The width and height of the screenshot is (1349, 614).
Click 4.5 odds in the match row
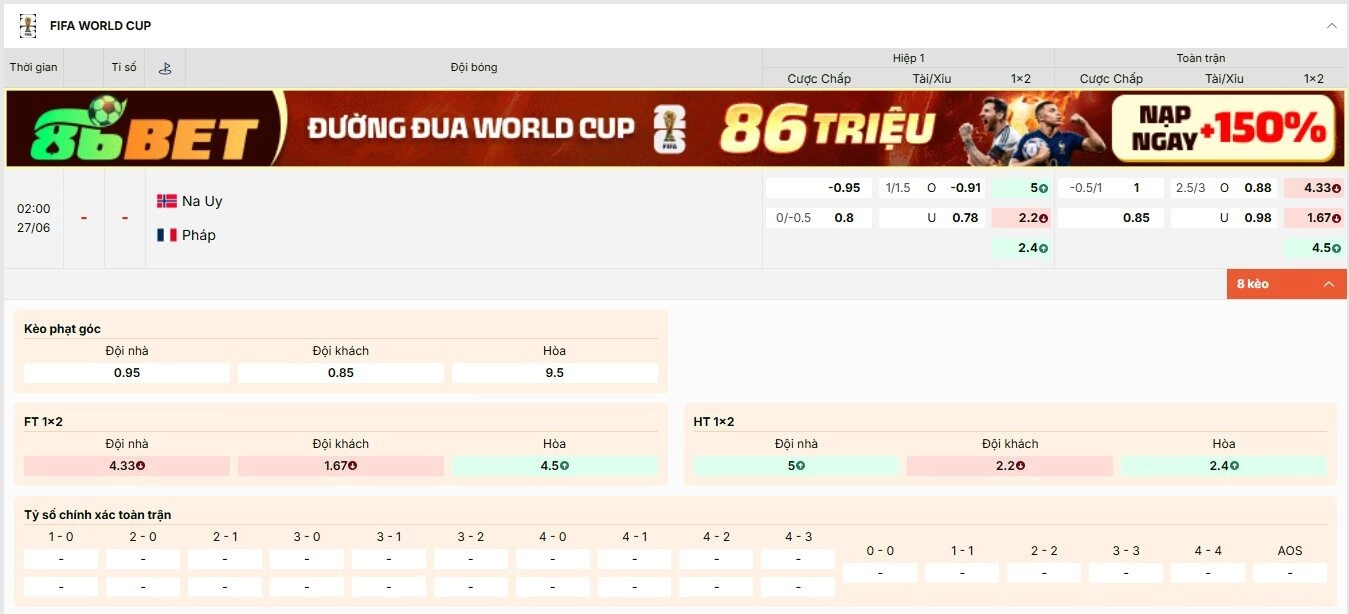point(1313,248)
